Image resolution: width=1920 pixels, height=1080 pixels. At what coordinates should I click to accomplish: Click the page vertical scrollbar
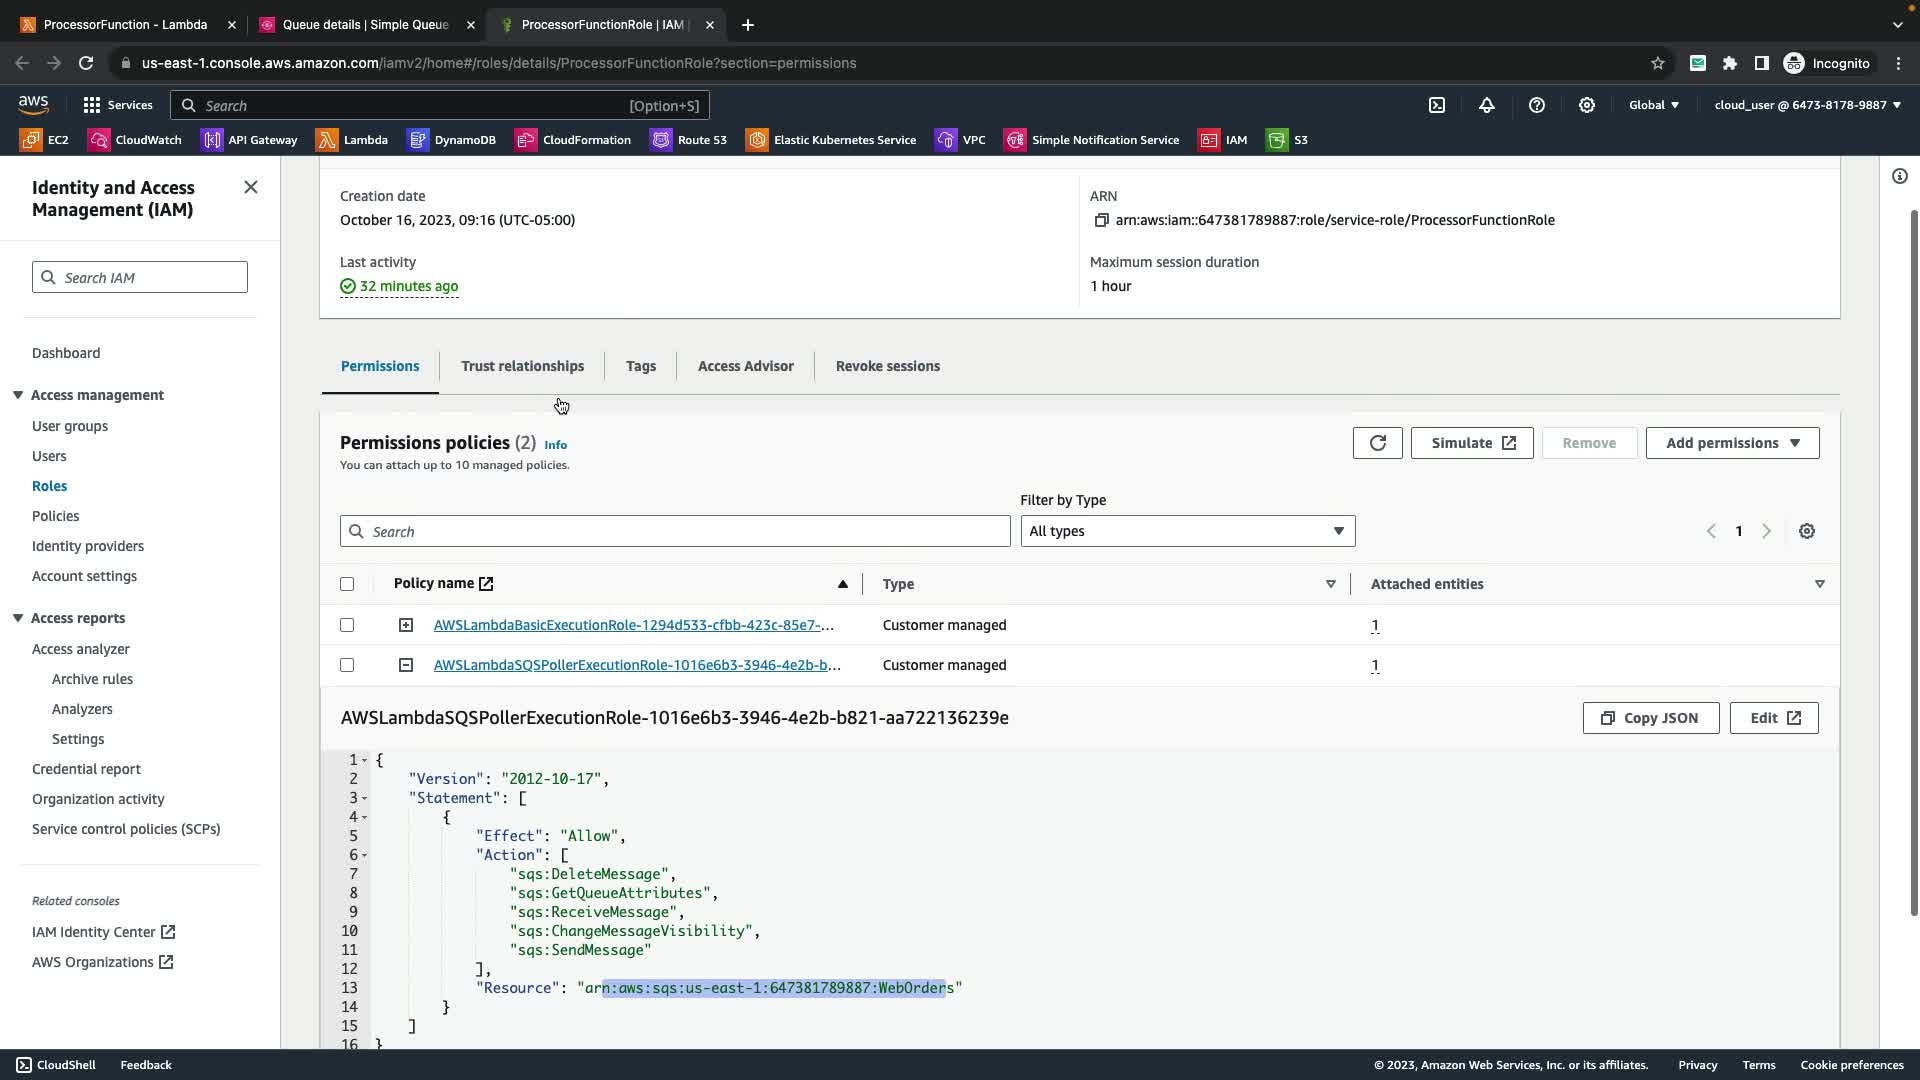tap(1914, 560)
